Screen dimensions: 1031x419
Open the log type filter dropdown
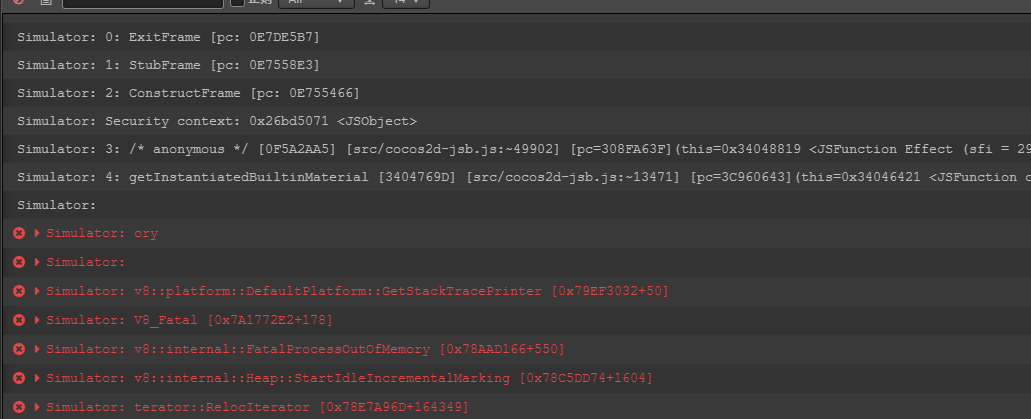316,2
